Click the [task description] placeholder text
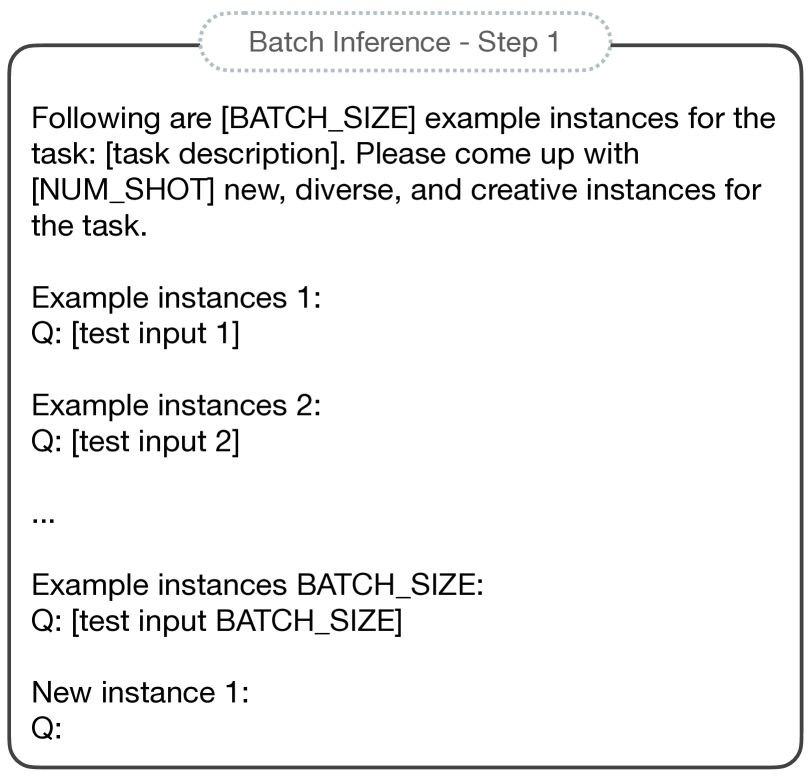 click(x=225, y=154)
